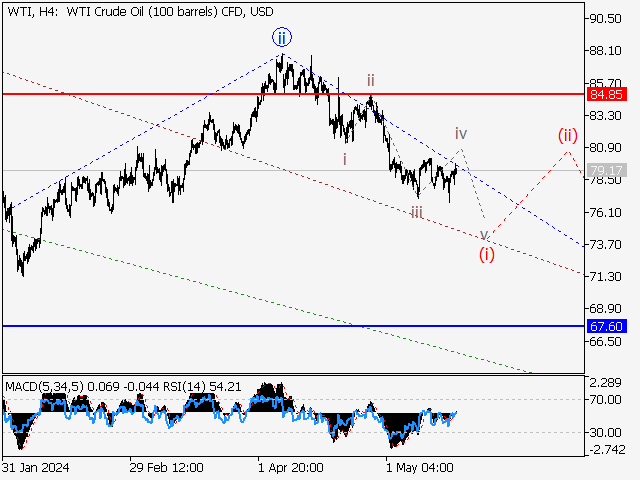Click the red '(ii)' wave label
Viewport: 640px width, 480px height.
[568, 136]
